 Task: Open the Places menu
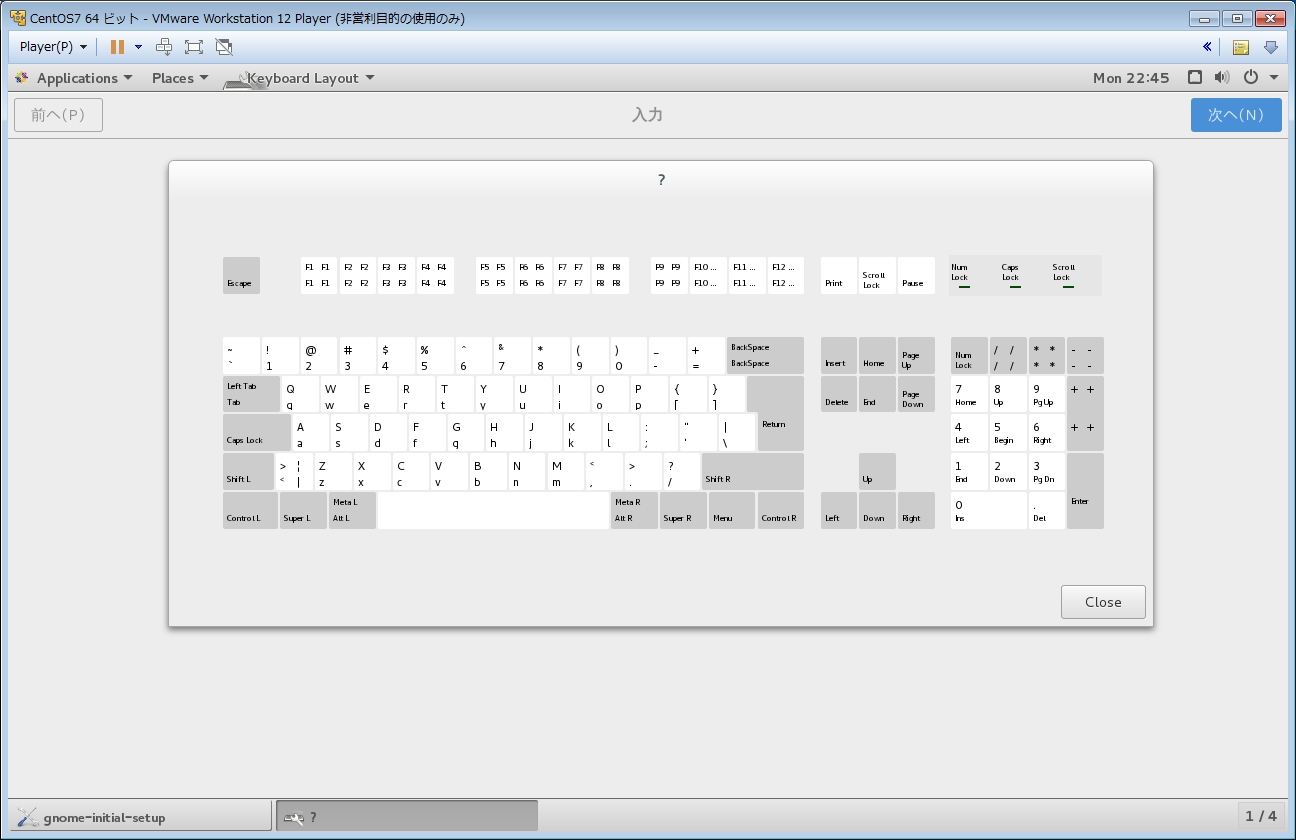(x=180, y=78)
